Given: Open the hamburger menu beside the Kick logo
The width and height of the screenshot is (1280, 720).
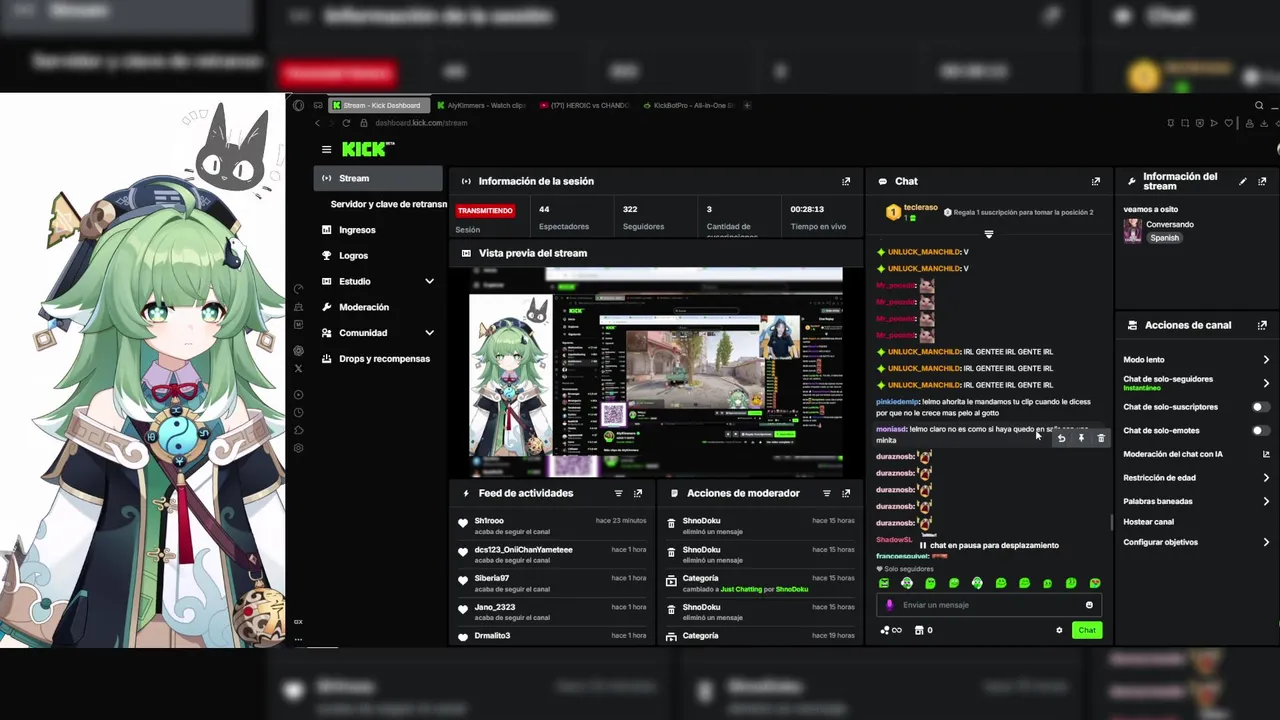Looking at the screenshot, I should click(326, 149).
